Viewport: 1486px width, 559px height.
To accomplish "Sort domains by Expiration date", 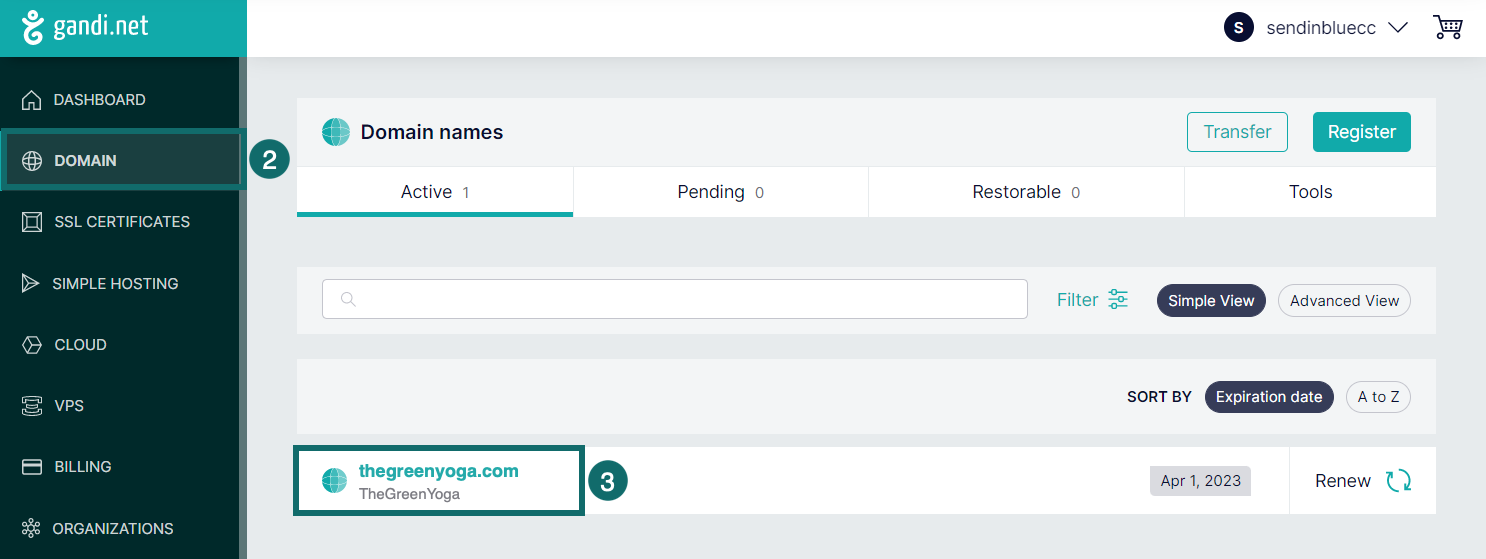I will (x=1269, y=397).
